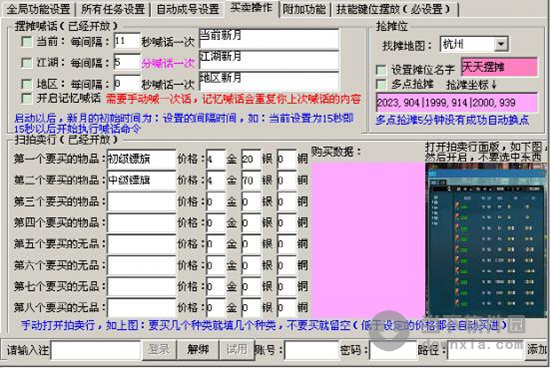Click the seventh item name field

(x=141, y=286)
